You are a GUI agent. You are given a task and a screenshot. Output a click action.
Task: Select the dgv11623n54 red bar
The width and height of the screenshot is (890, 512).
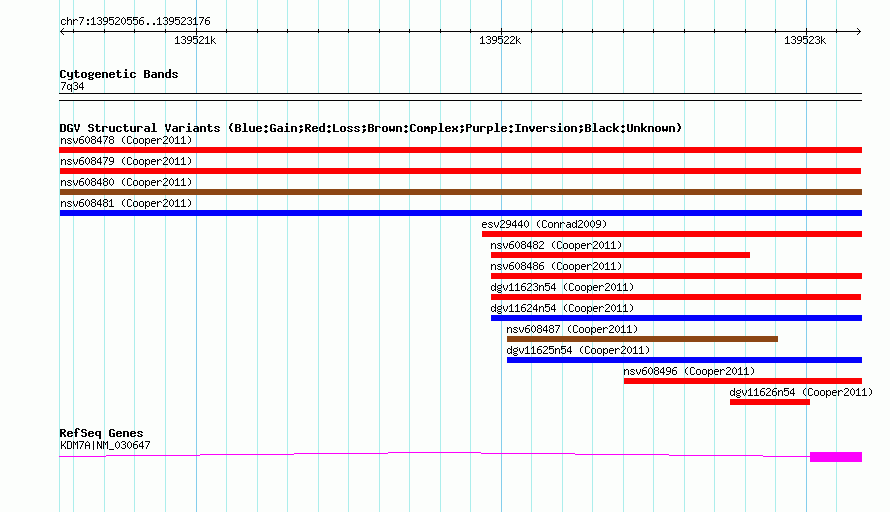(x=676, y=297)
